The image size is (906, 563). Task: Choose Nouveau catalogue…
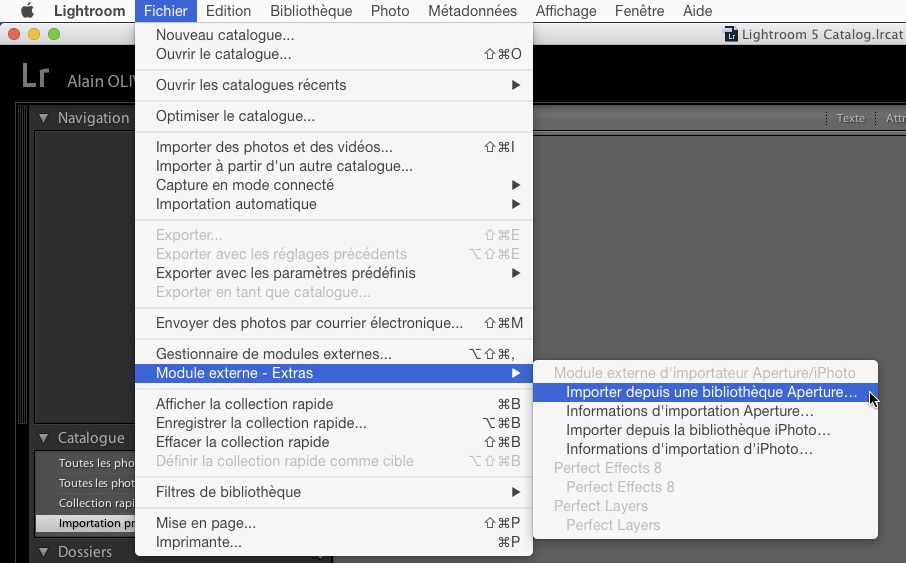point(334,35)
